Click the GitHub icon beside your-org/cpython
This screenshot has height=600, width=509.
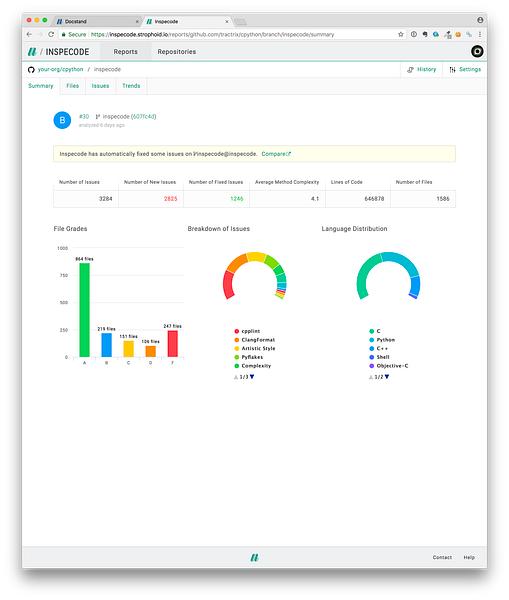tap(31, 70)
